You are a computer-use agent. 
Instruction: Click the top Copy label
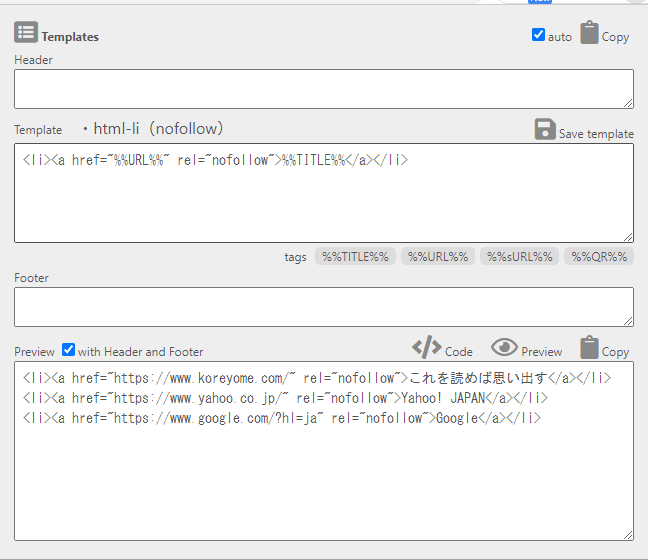pyautogui.click(x=615, y=37)
